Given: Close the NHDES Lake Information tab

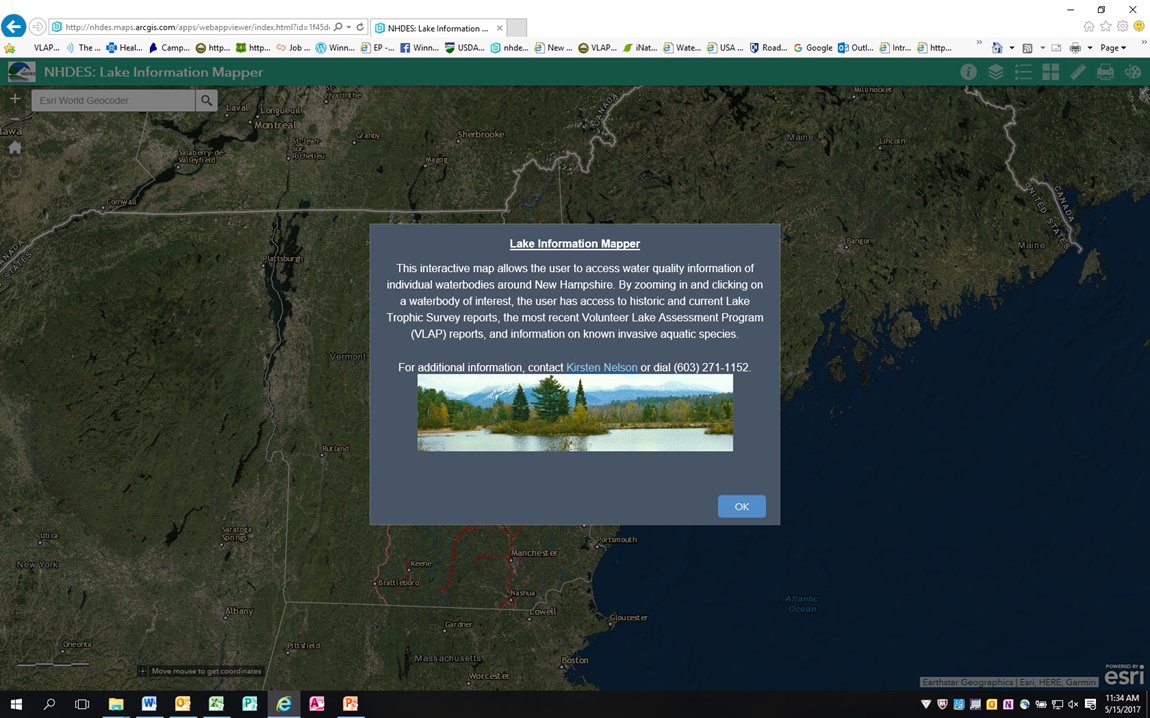Looking at the screenshot, I should pos(499,28).
